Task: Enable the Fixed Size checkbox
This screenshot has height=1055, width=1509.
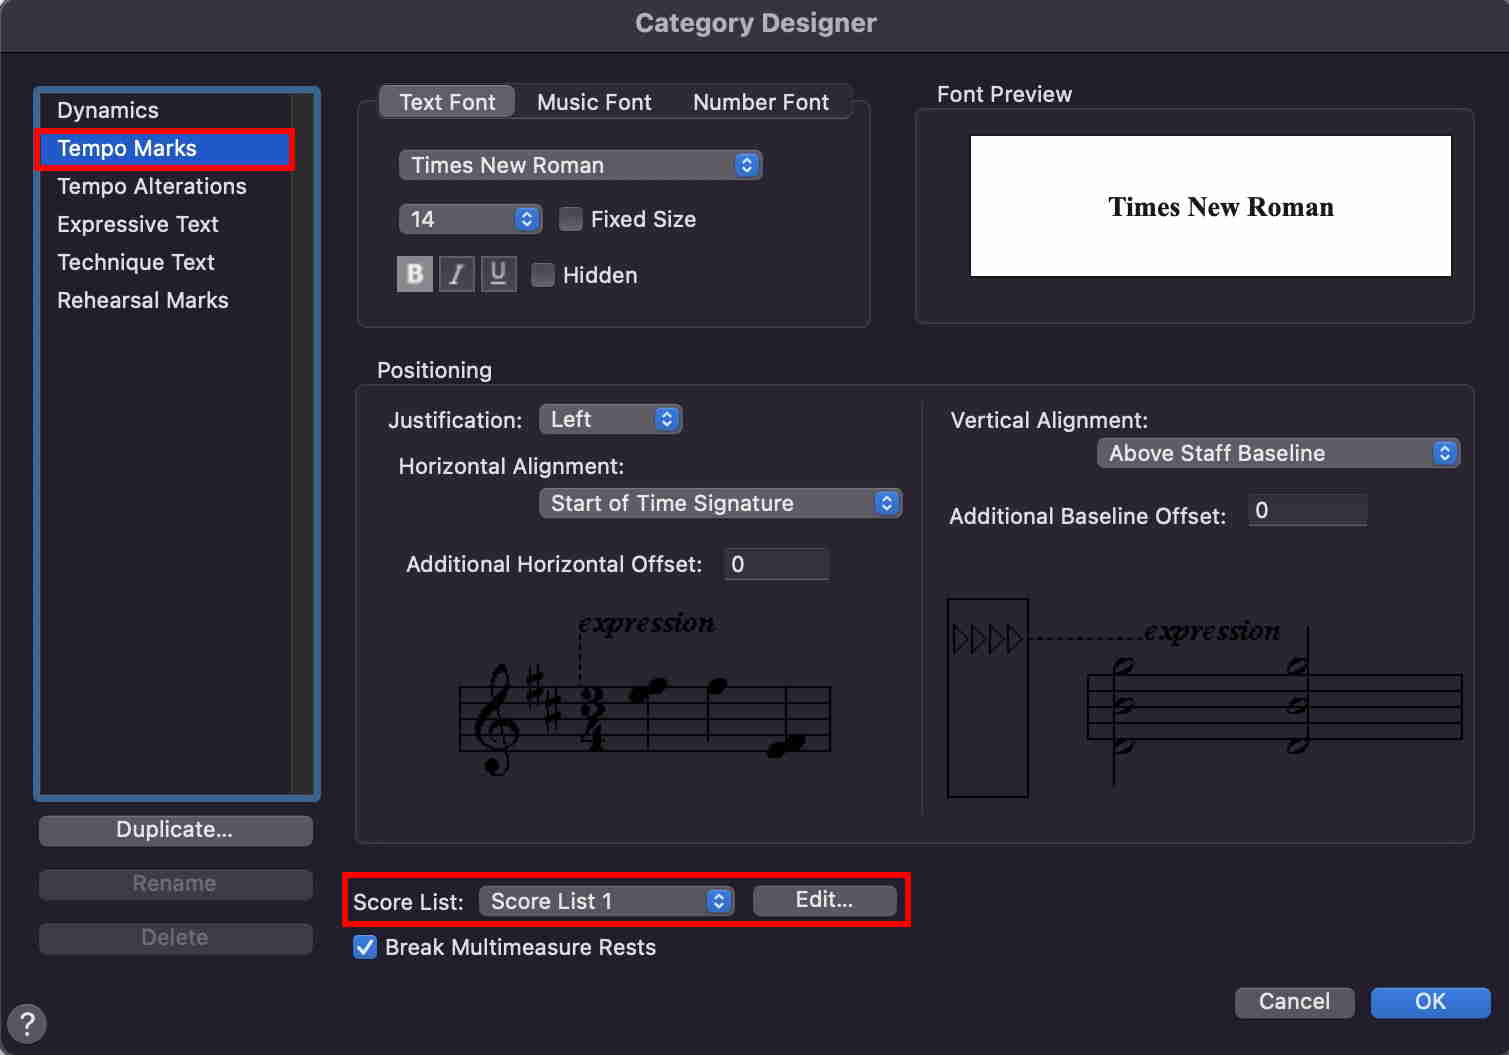Action: pyautogui.click(x=571, y=219)
